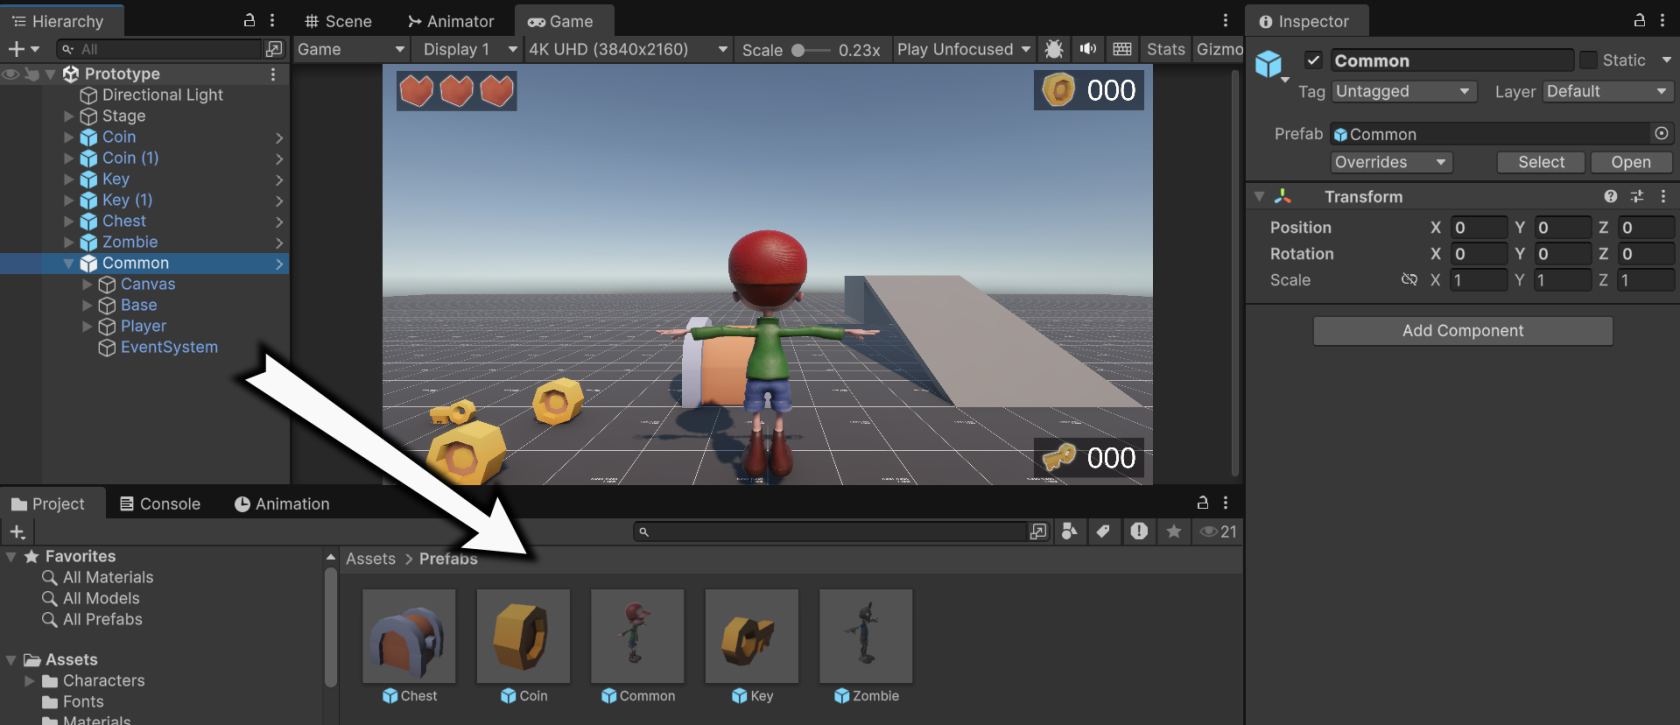
Task: Select the Zombie prefab thumbnail
Action: click(866, 636)
